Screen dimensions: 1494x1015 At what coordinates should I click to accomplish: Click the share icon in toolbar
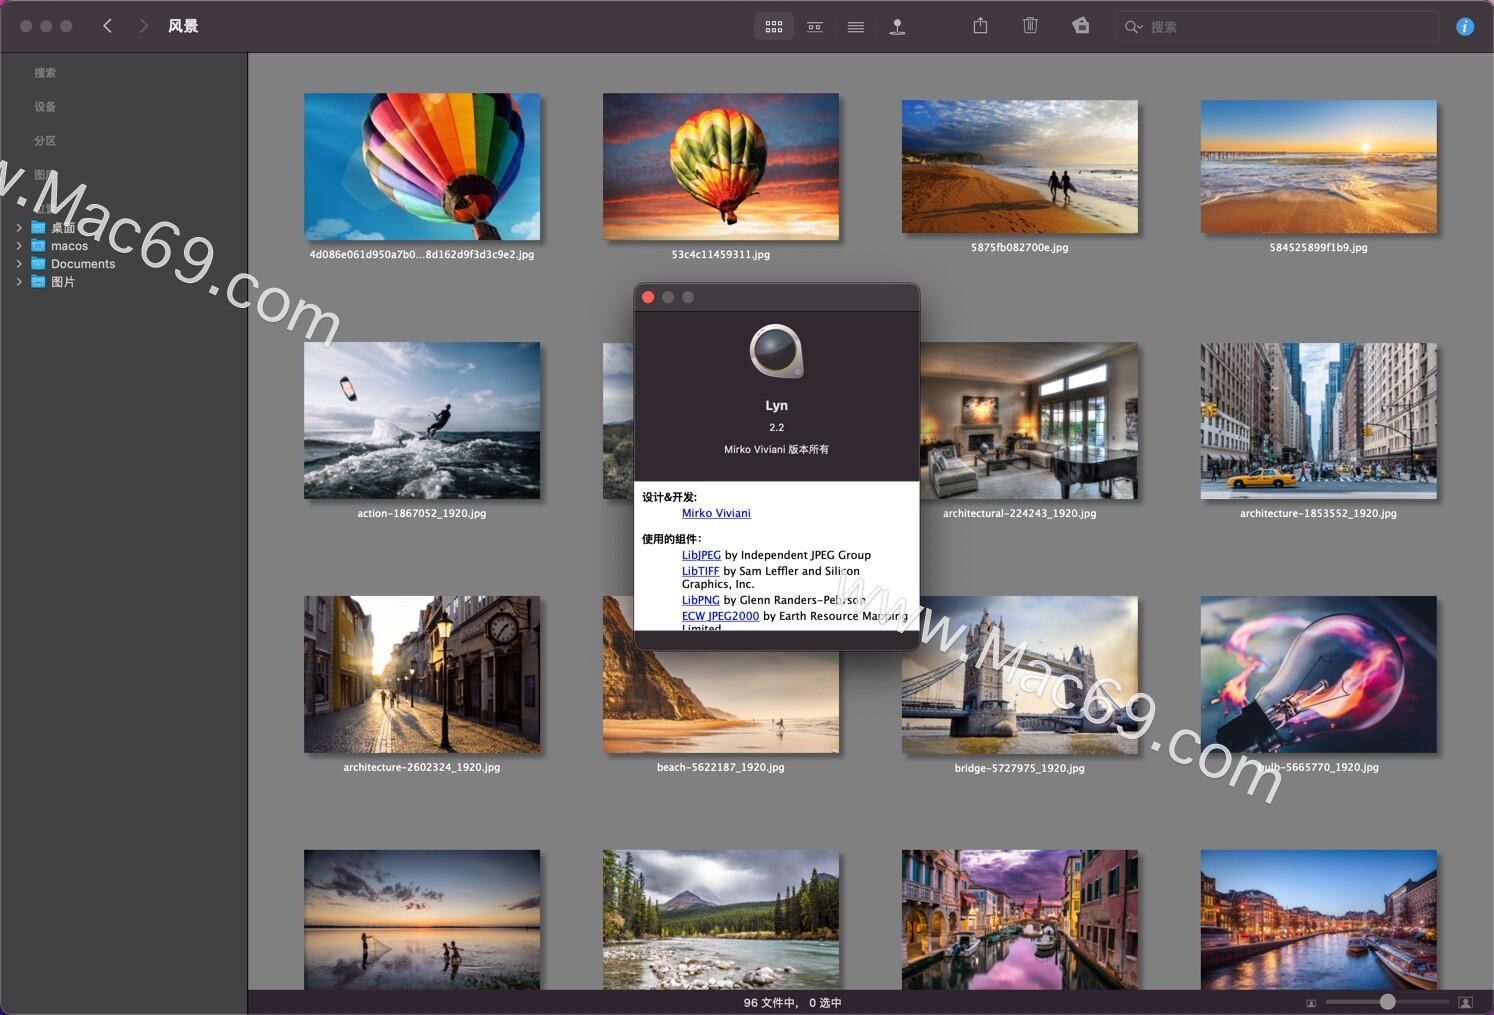(980, 26)
